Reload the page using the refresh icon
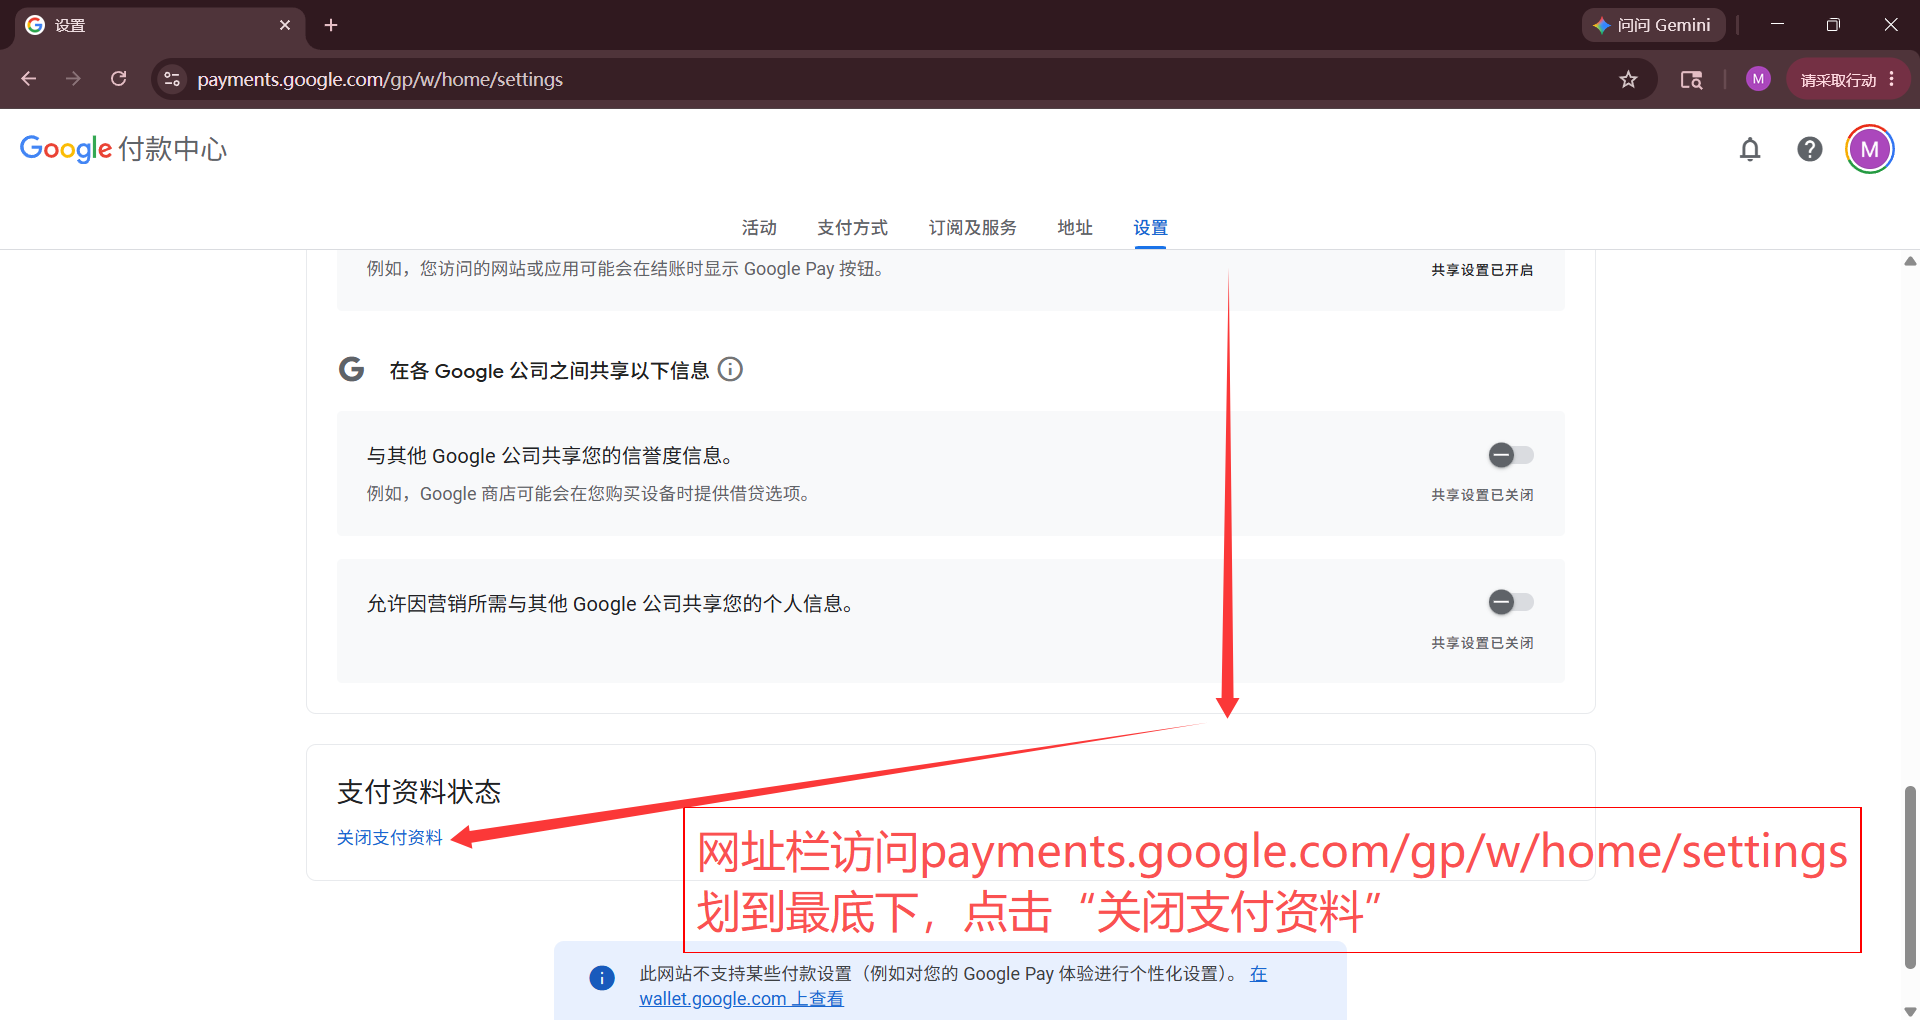This screenshot has height=1020, width=1920. 118,79
